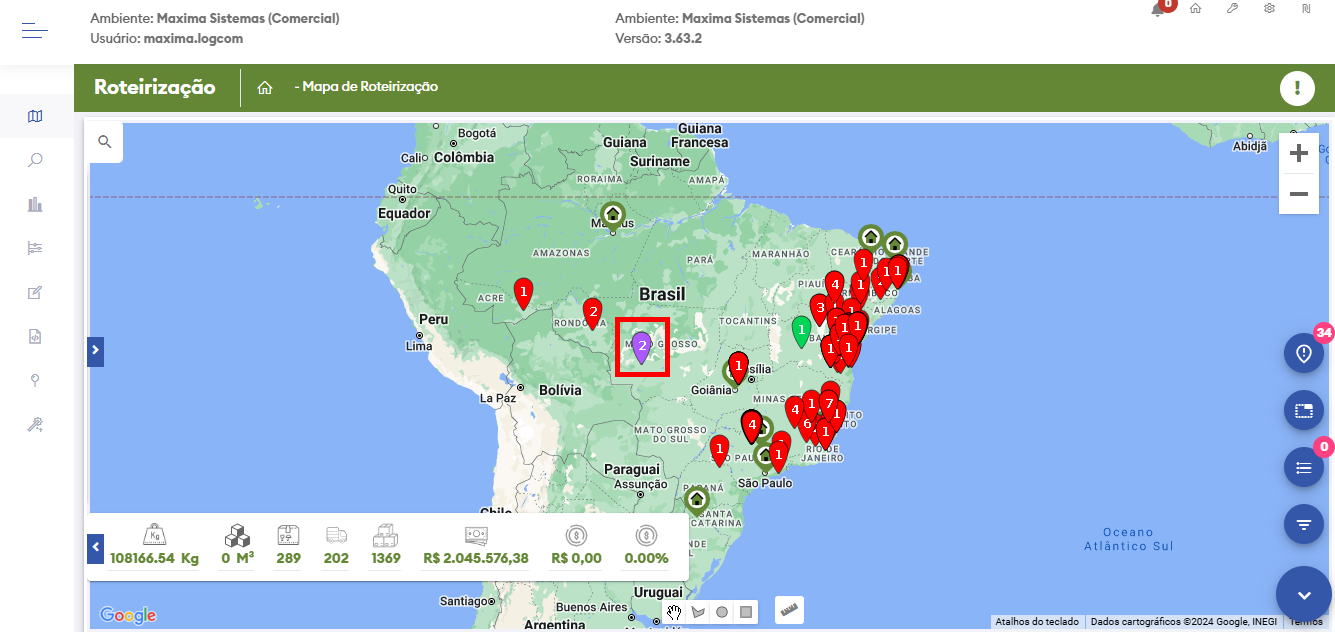Viewport: 1335px width, 632px height.
Task: Click the coin icon above 0.00%
Action: pyautogui.click(x=646, y=535)
